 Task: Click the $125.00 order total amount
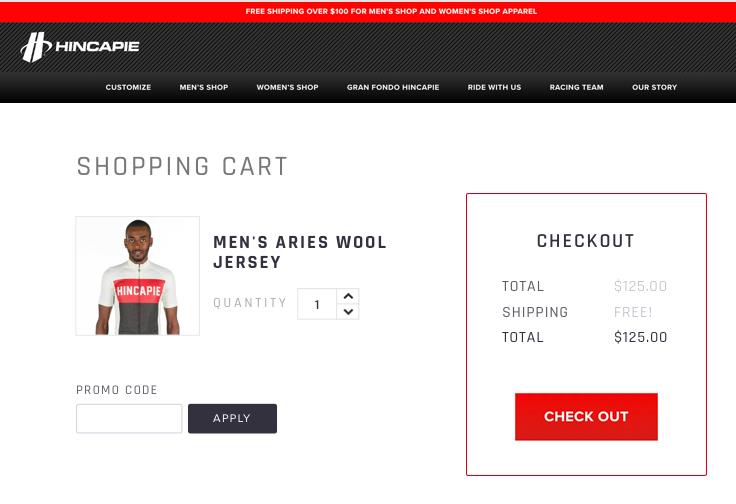coord(640,337)
